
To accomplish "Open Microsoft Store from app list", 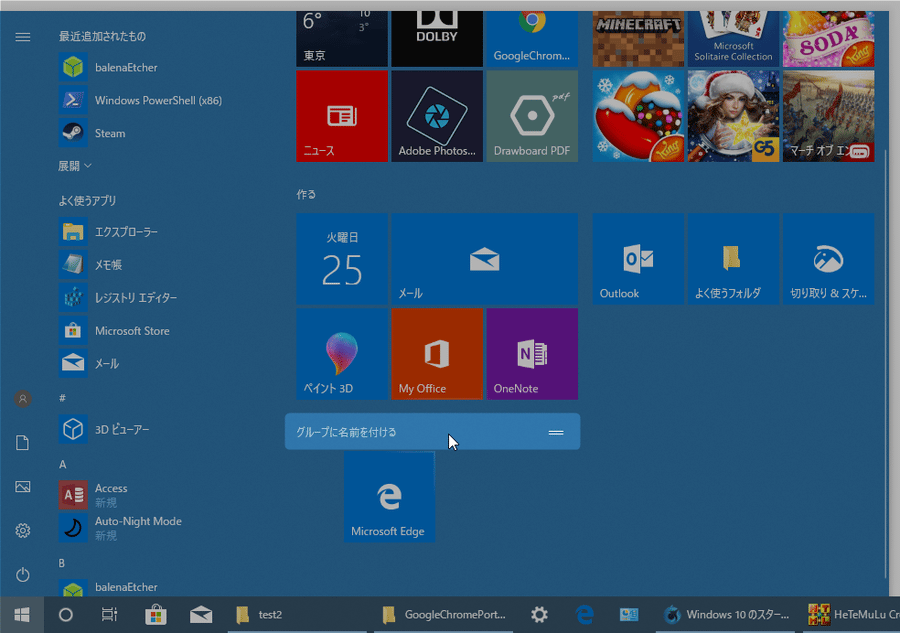I will click(x=115, y=331).
